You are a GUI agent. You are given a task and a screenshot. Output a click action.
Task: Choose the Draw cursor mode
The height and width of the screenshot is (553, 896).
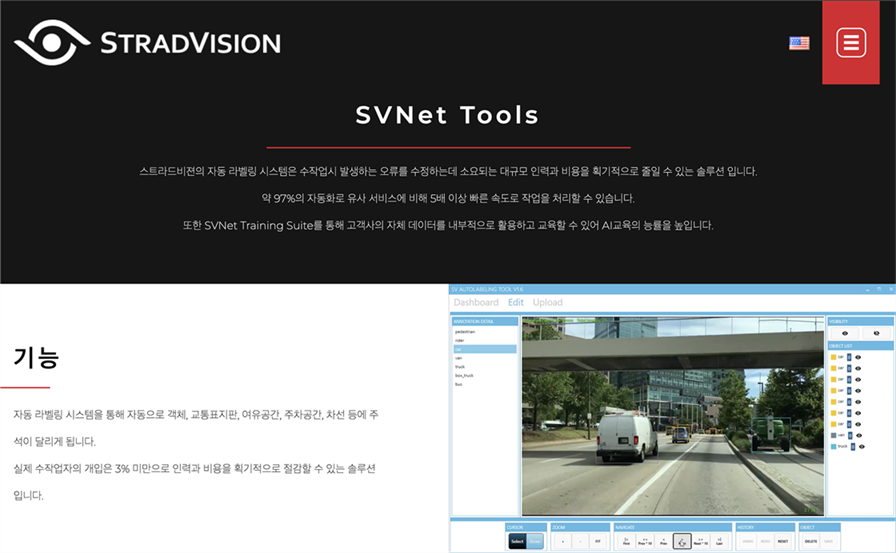click(535, 541)
